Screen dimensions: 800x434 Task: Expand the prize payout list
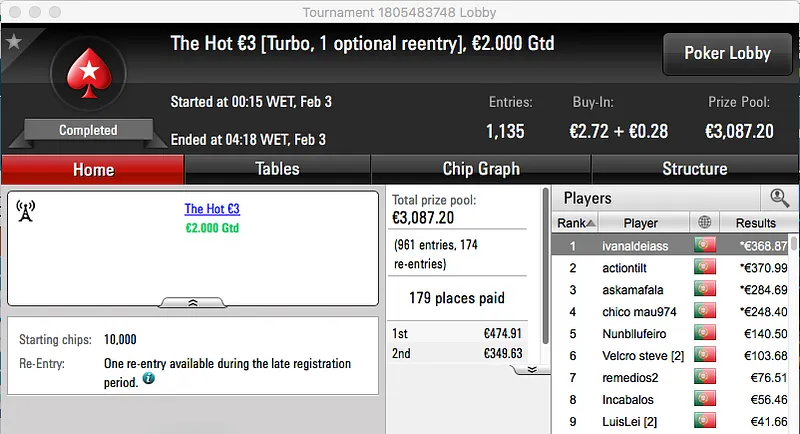point(532,368)
